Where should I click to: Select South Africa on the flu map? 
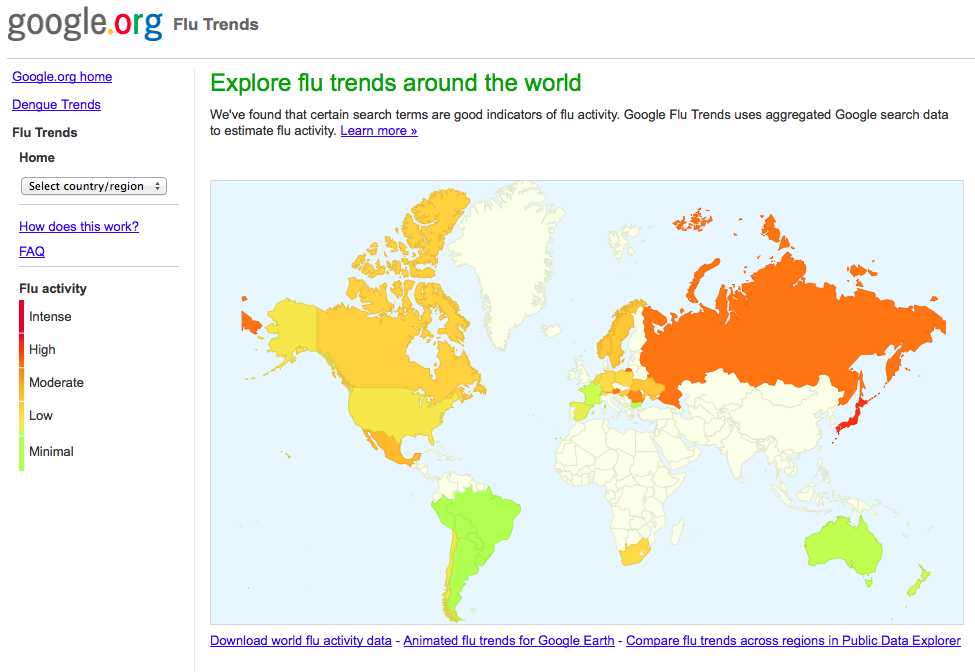634,552
